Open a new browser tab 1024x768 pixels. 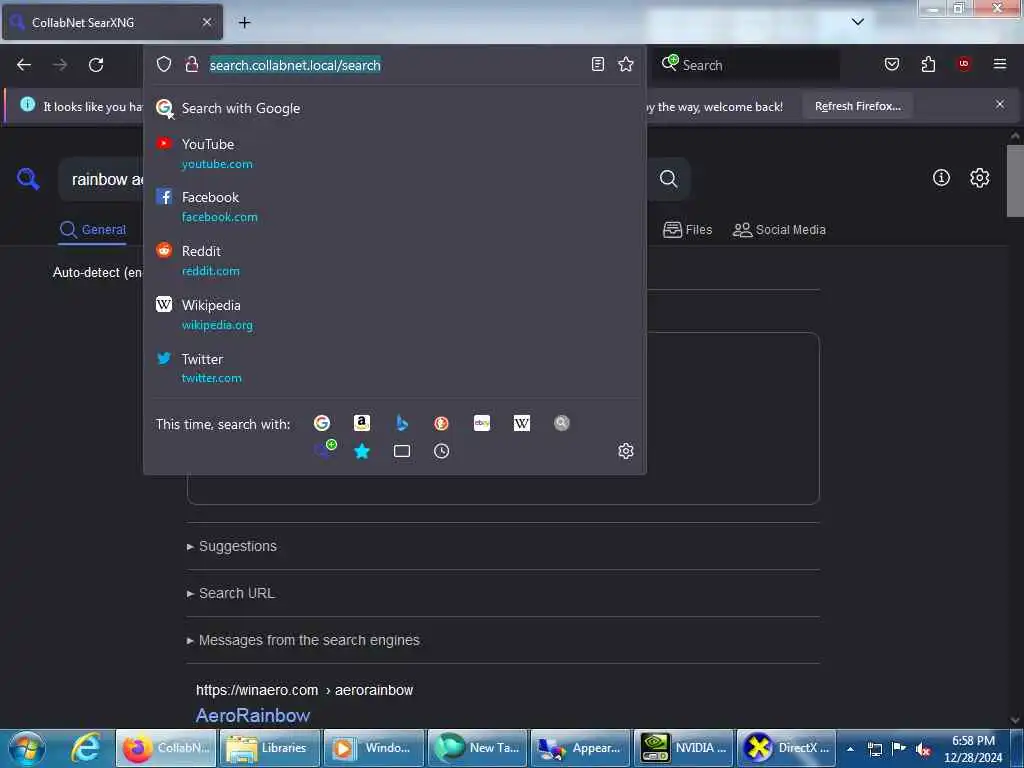[244, 23]
